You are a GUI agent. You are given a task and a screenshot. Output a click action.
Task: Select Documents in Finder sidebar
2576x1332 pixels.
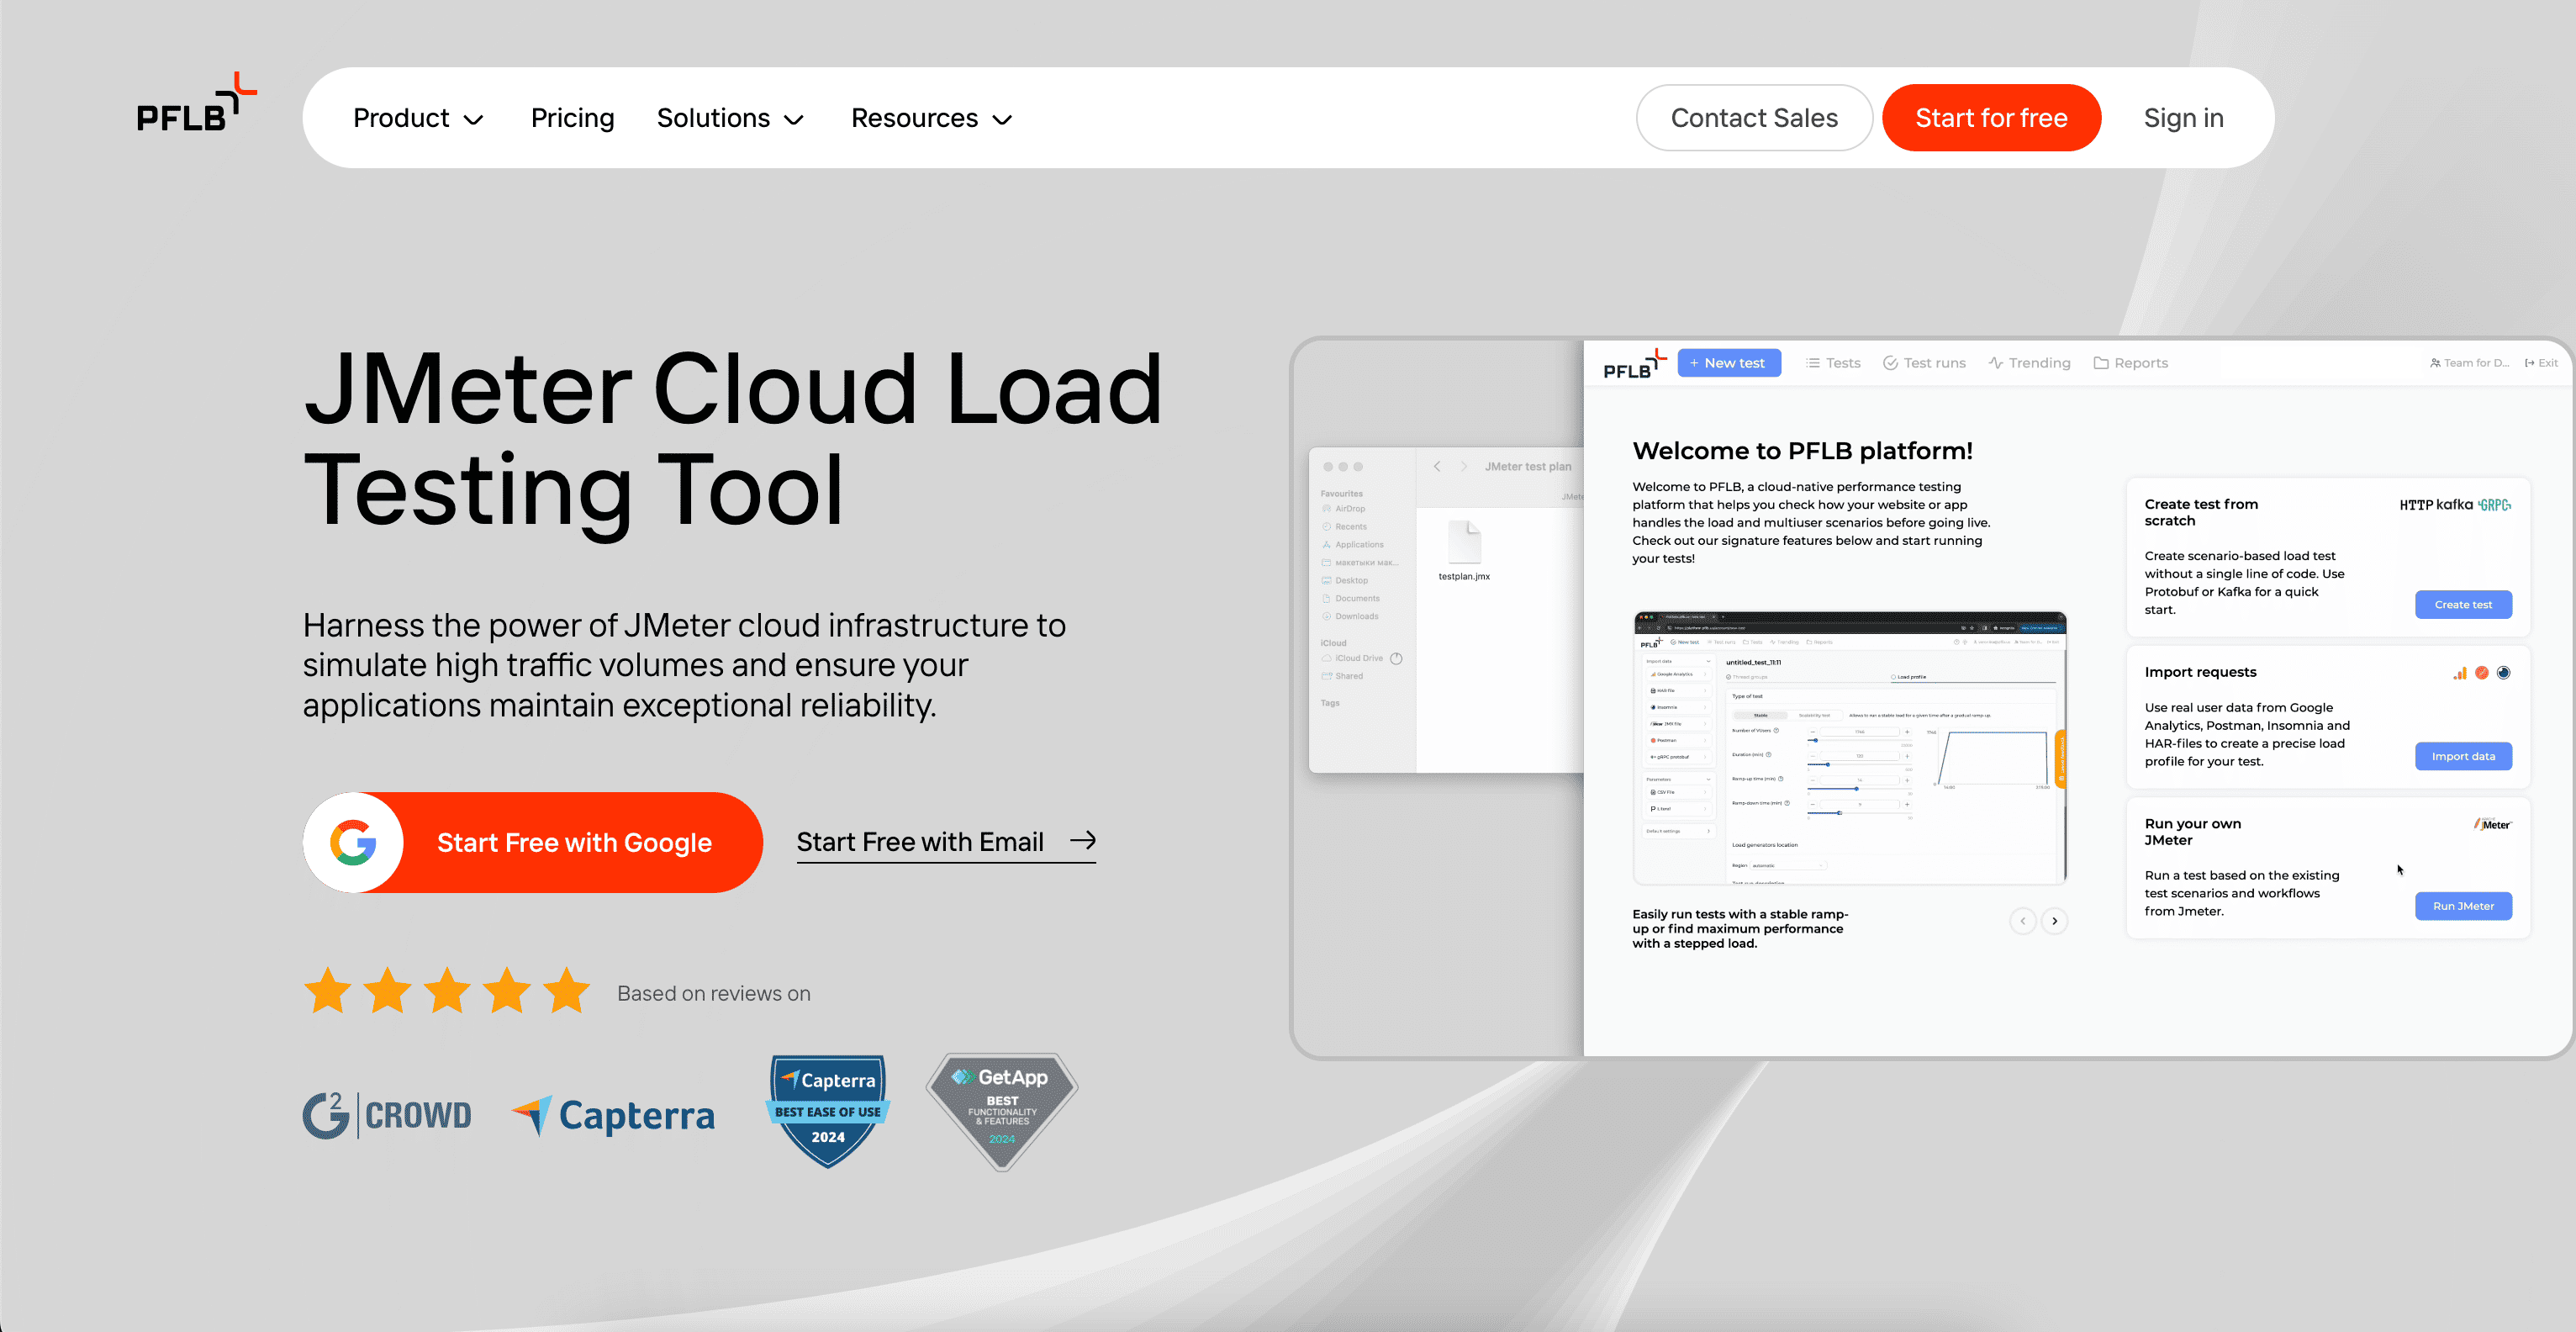[1351, 599]
